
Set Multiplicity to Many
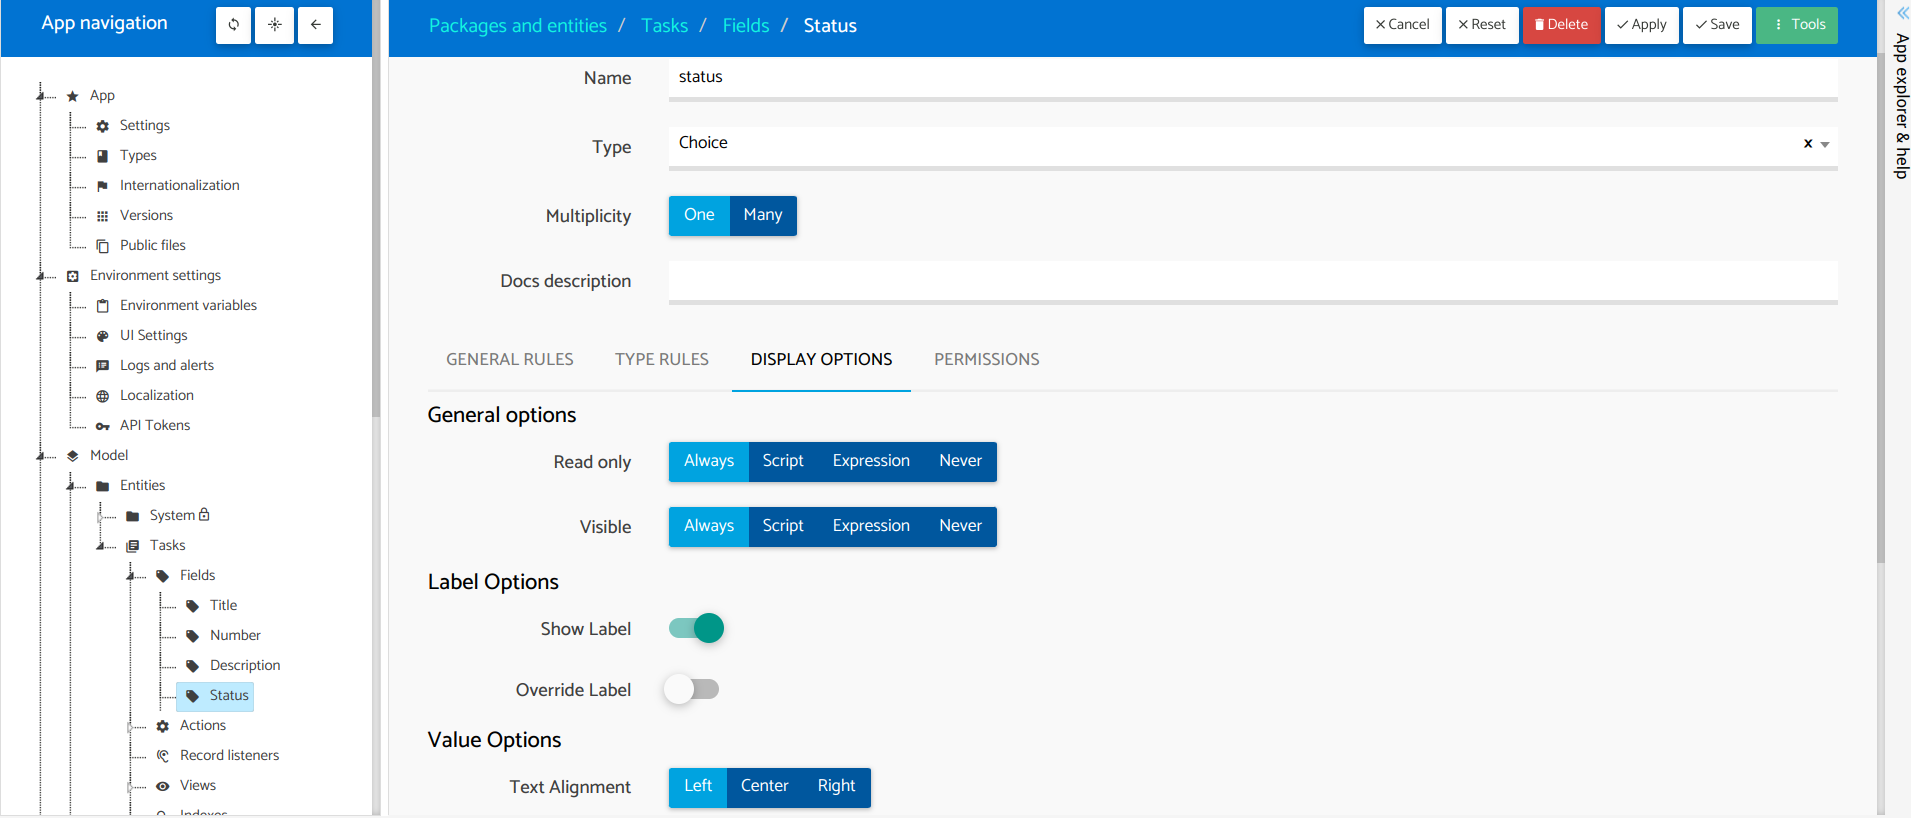click(763, 215)
